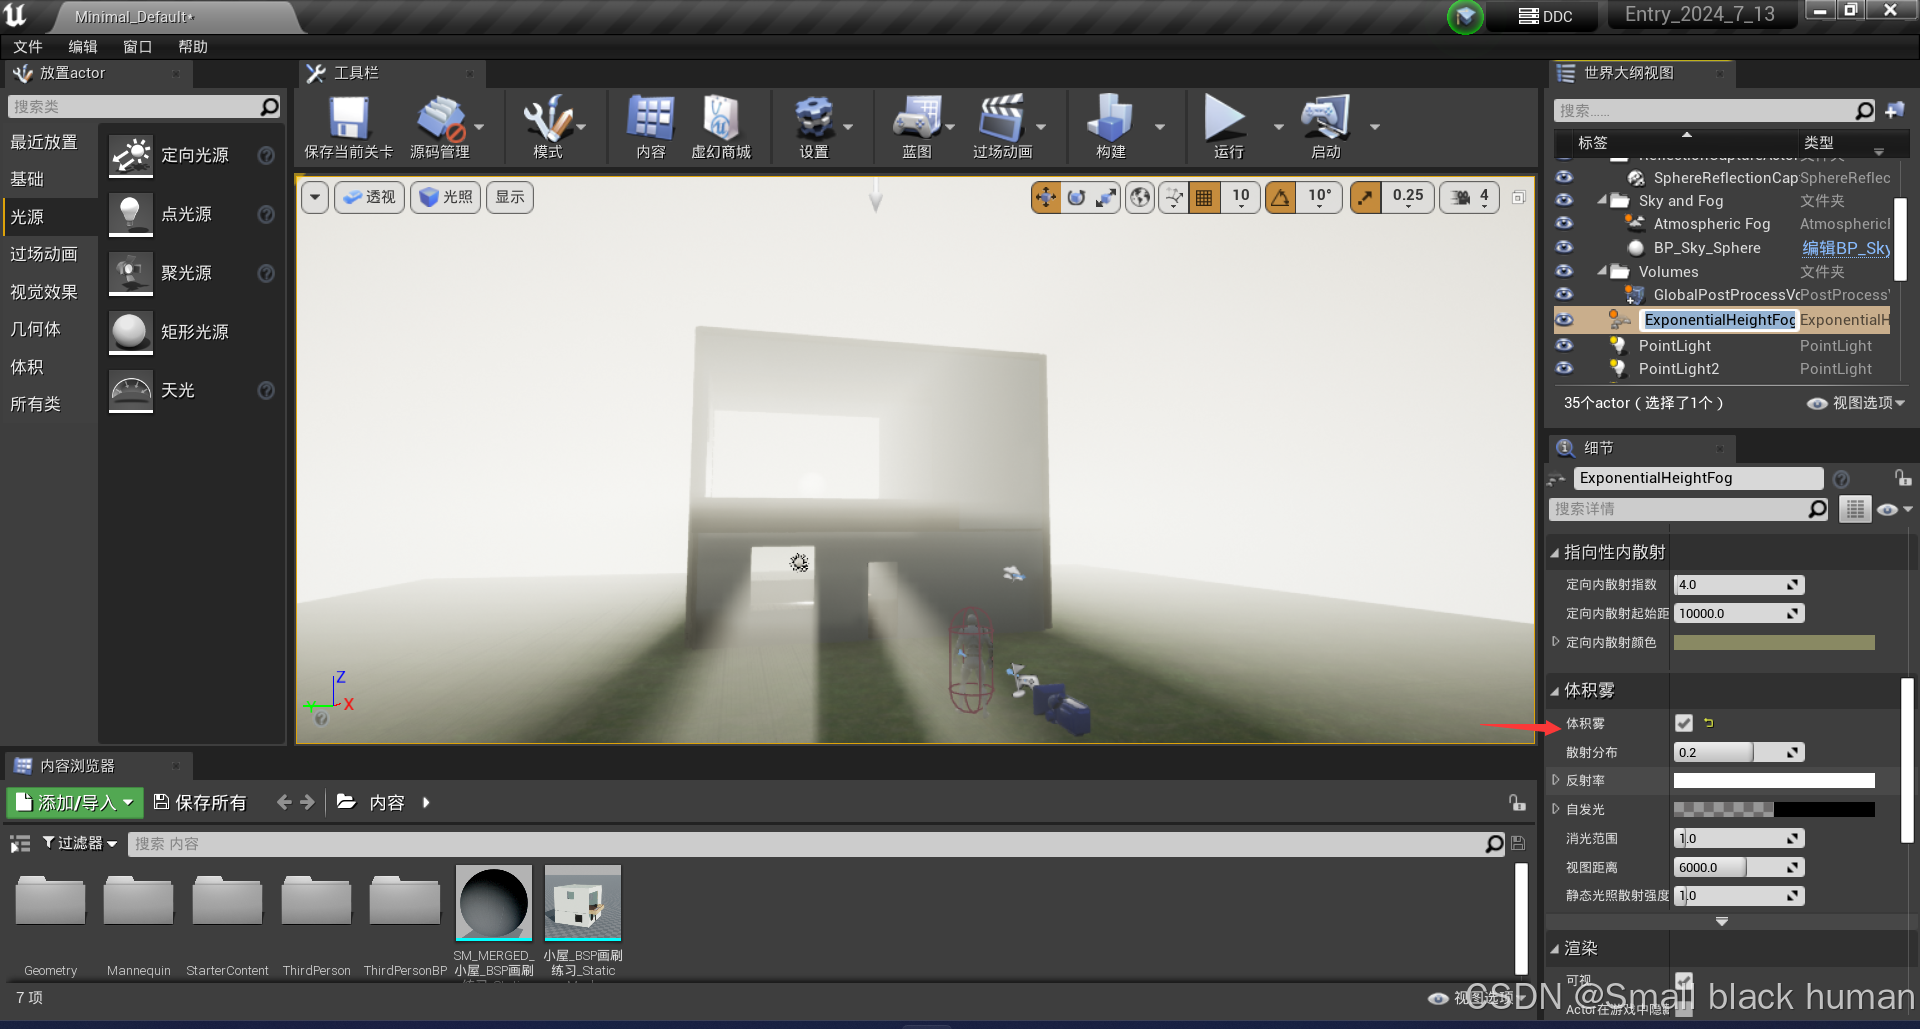Toggle the Volumetric Fog (体积雾) checkbox

click(1684, 723)
